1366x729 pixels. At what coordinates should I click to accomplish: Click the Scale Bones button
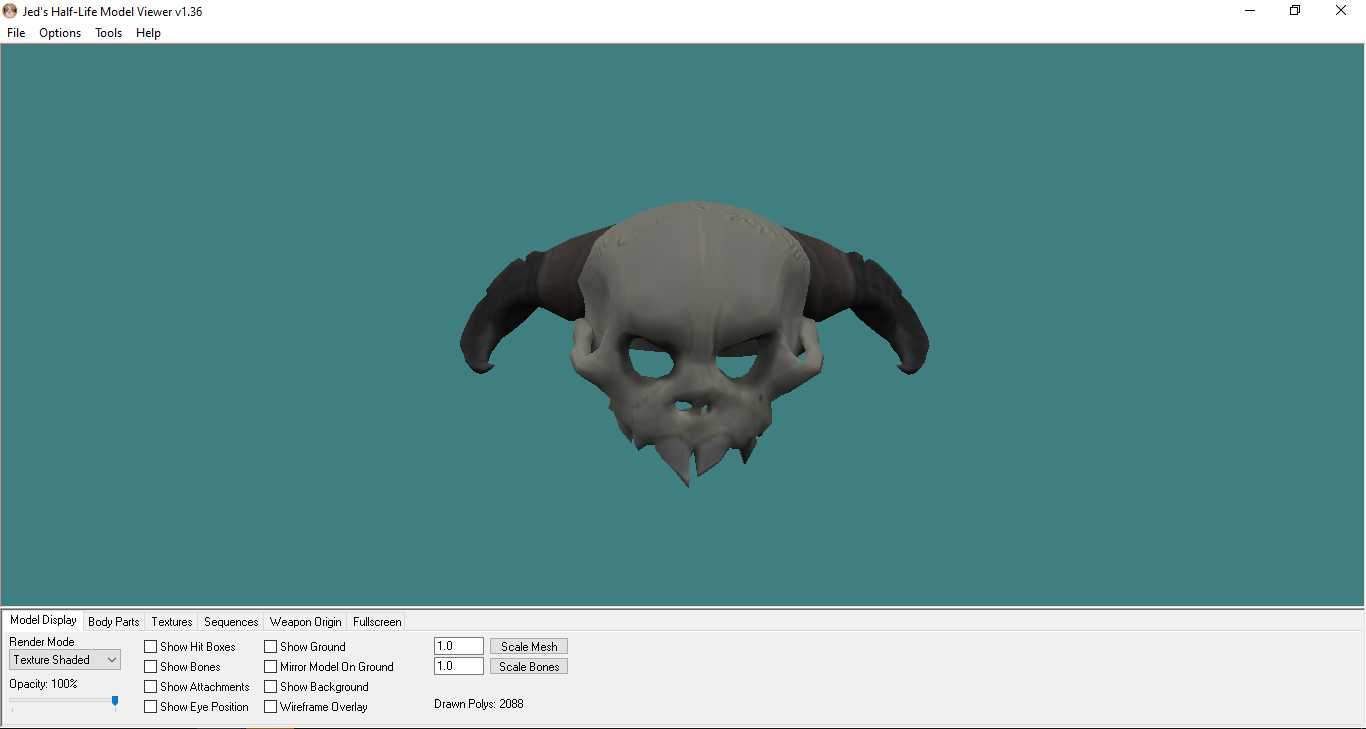click(x=529, y=667)
